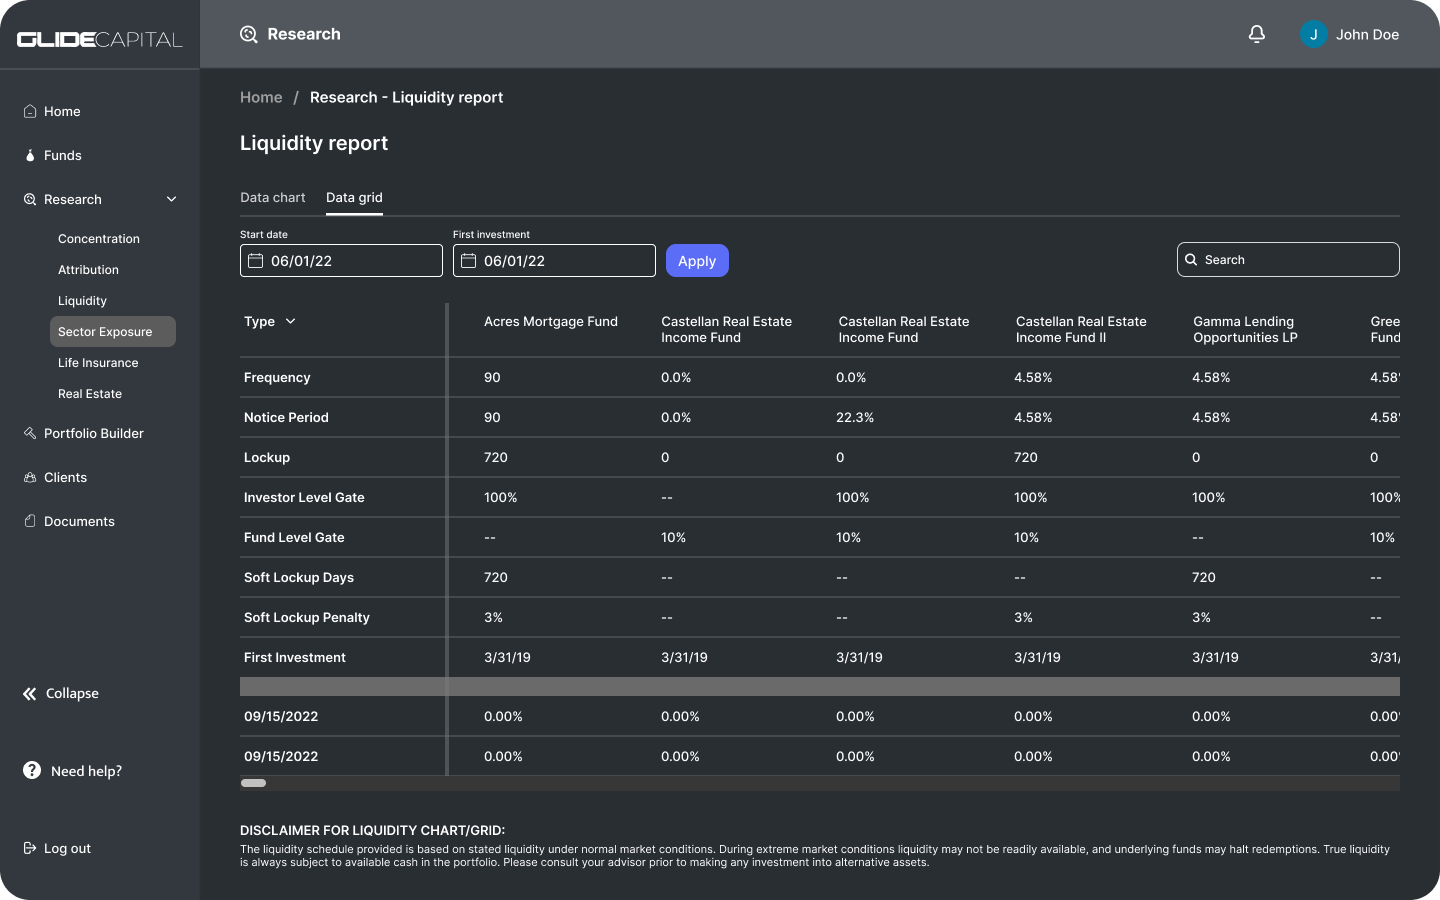Open Concentration submenu item
Screen dimensions: 1440x900
[x=99, y=239]
